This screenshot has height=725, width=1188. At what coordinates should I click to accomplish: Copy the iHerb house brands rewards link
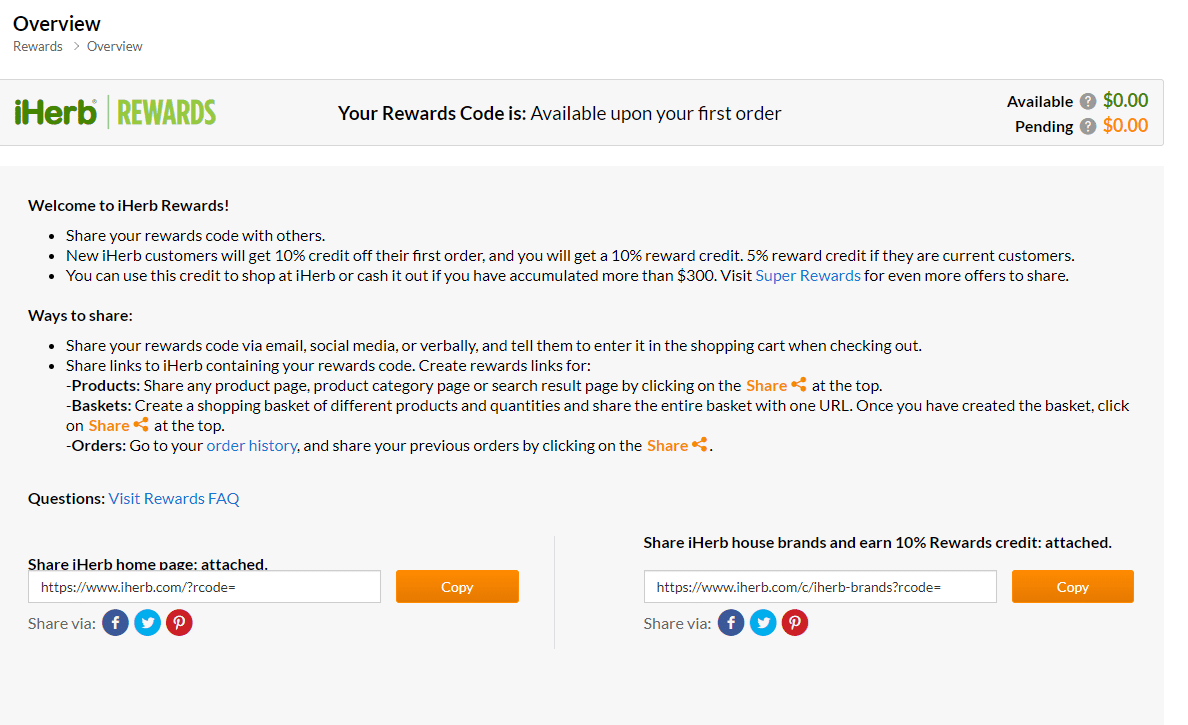click(1072, 587)
